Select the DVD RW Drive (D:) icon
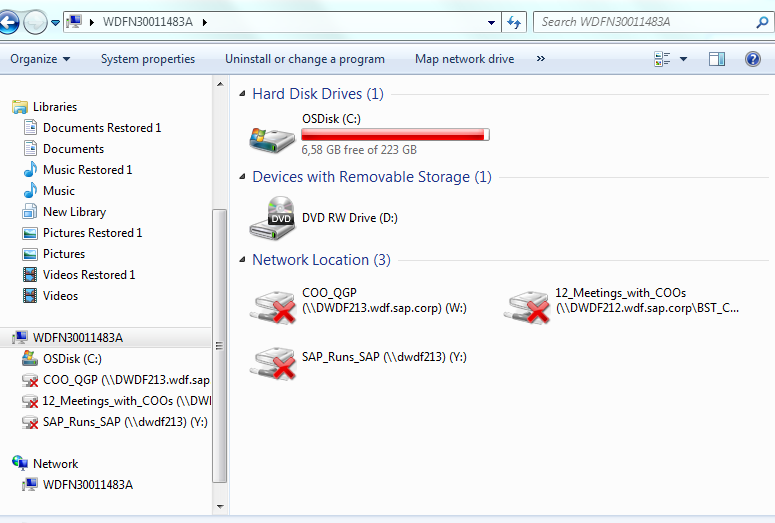 pyautogui.click(x=272, y=218)
